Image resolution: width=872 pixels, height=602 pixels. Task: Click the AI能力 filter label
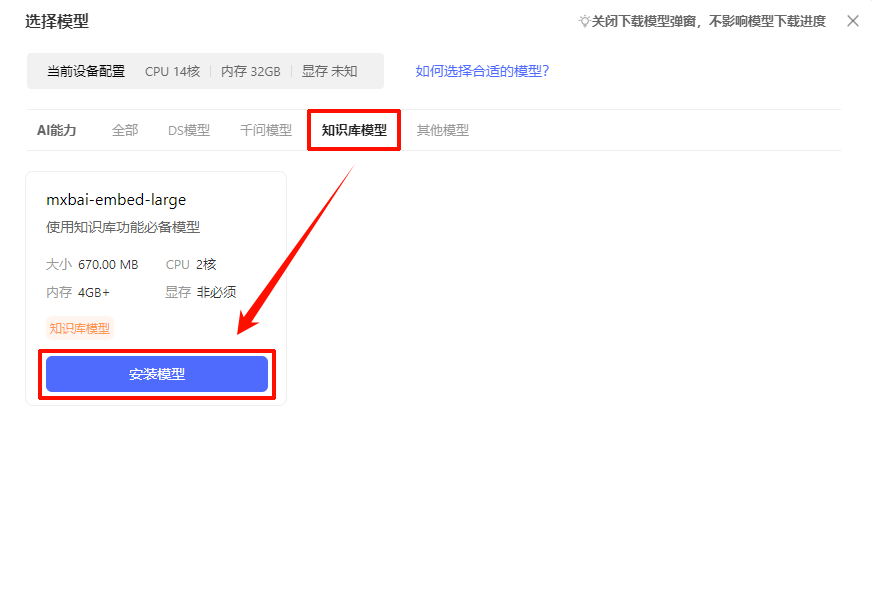[x=57, y=130]
